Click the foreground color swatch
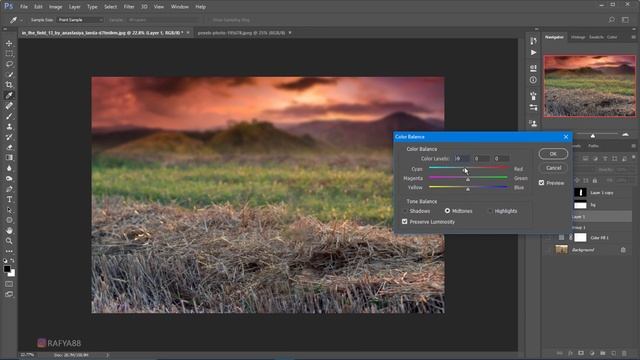Screen dimensions: 640x360 point(7,269)
